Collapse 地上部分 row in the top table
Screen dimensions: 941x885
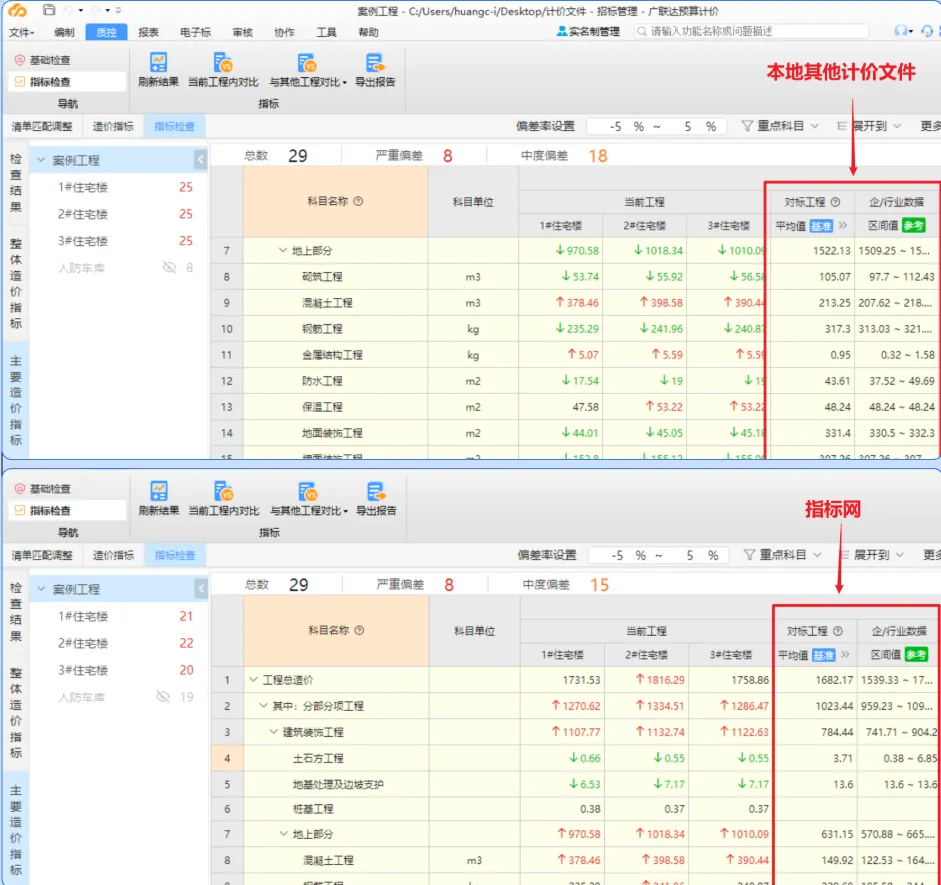tap(283, 250)
